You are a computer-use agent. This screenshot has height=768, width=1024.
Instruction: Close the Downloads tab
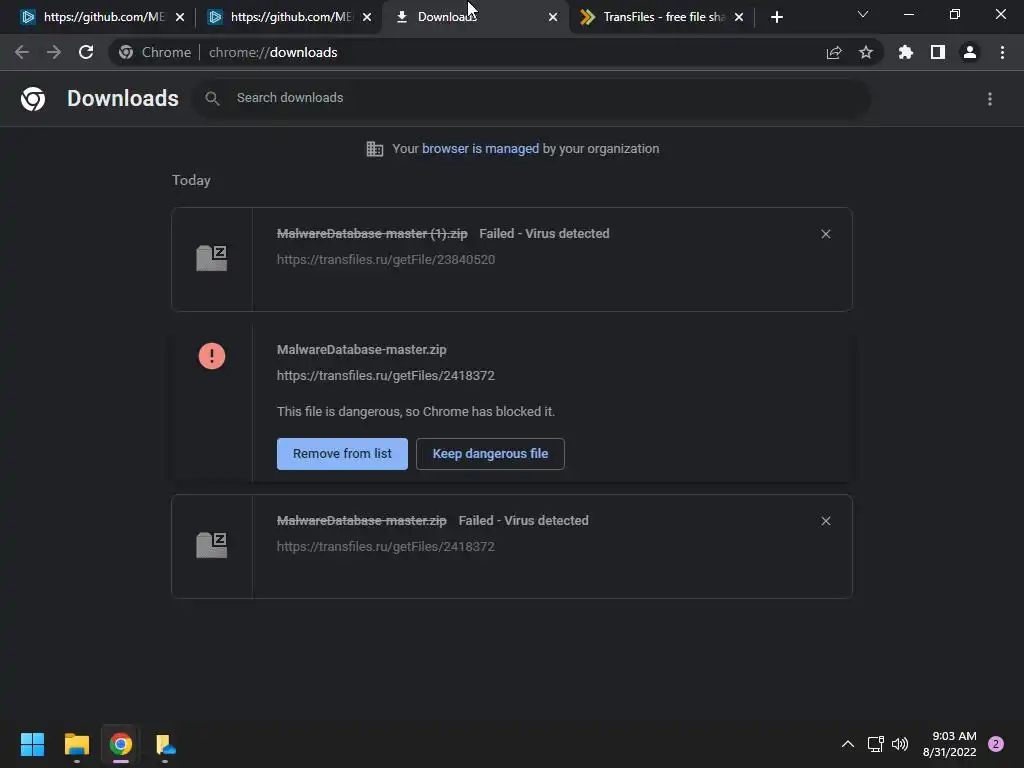pos(553,17)
